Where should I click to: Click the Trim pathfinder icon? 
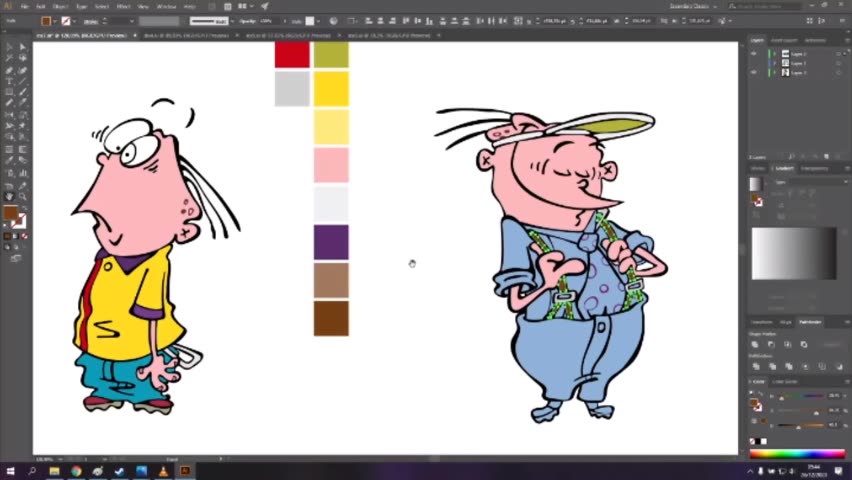tap(772, 367)
